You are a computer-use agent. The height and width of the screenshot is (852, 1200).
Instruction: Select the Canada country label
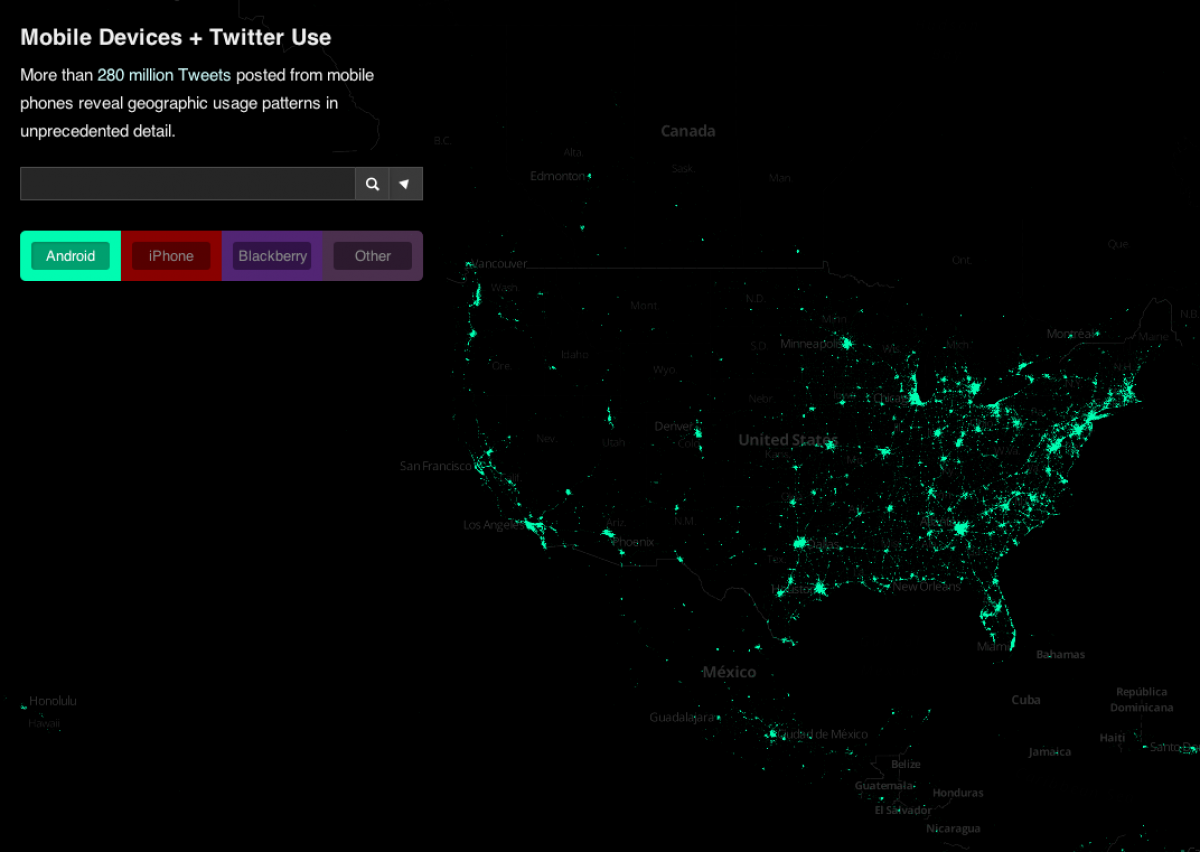688,131
